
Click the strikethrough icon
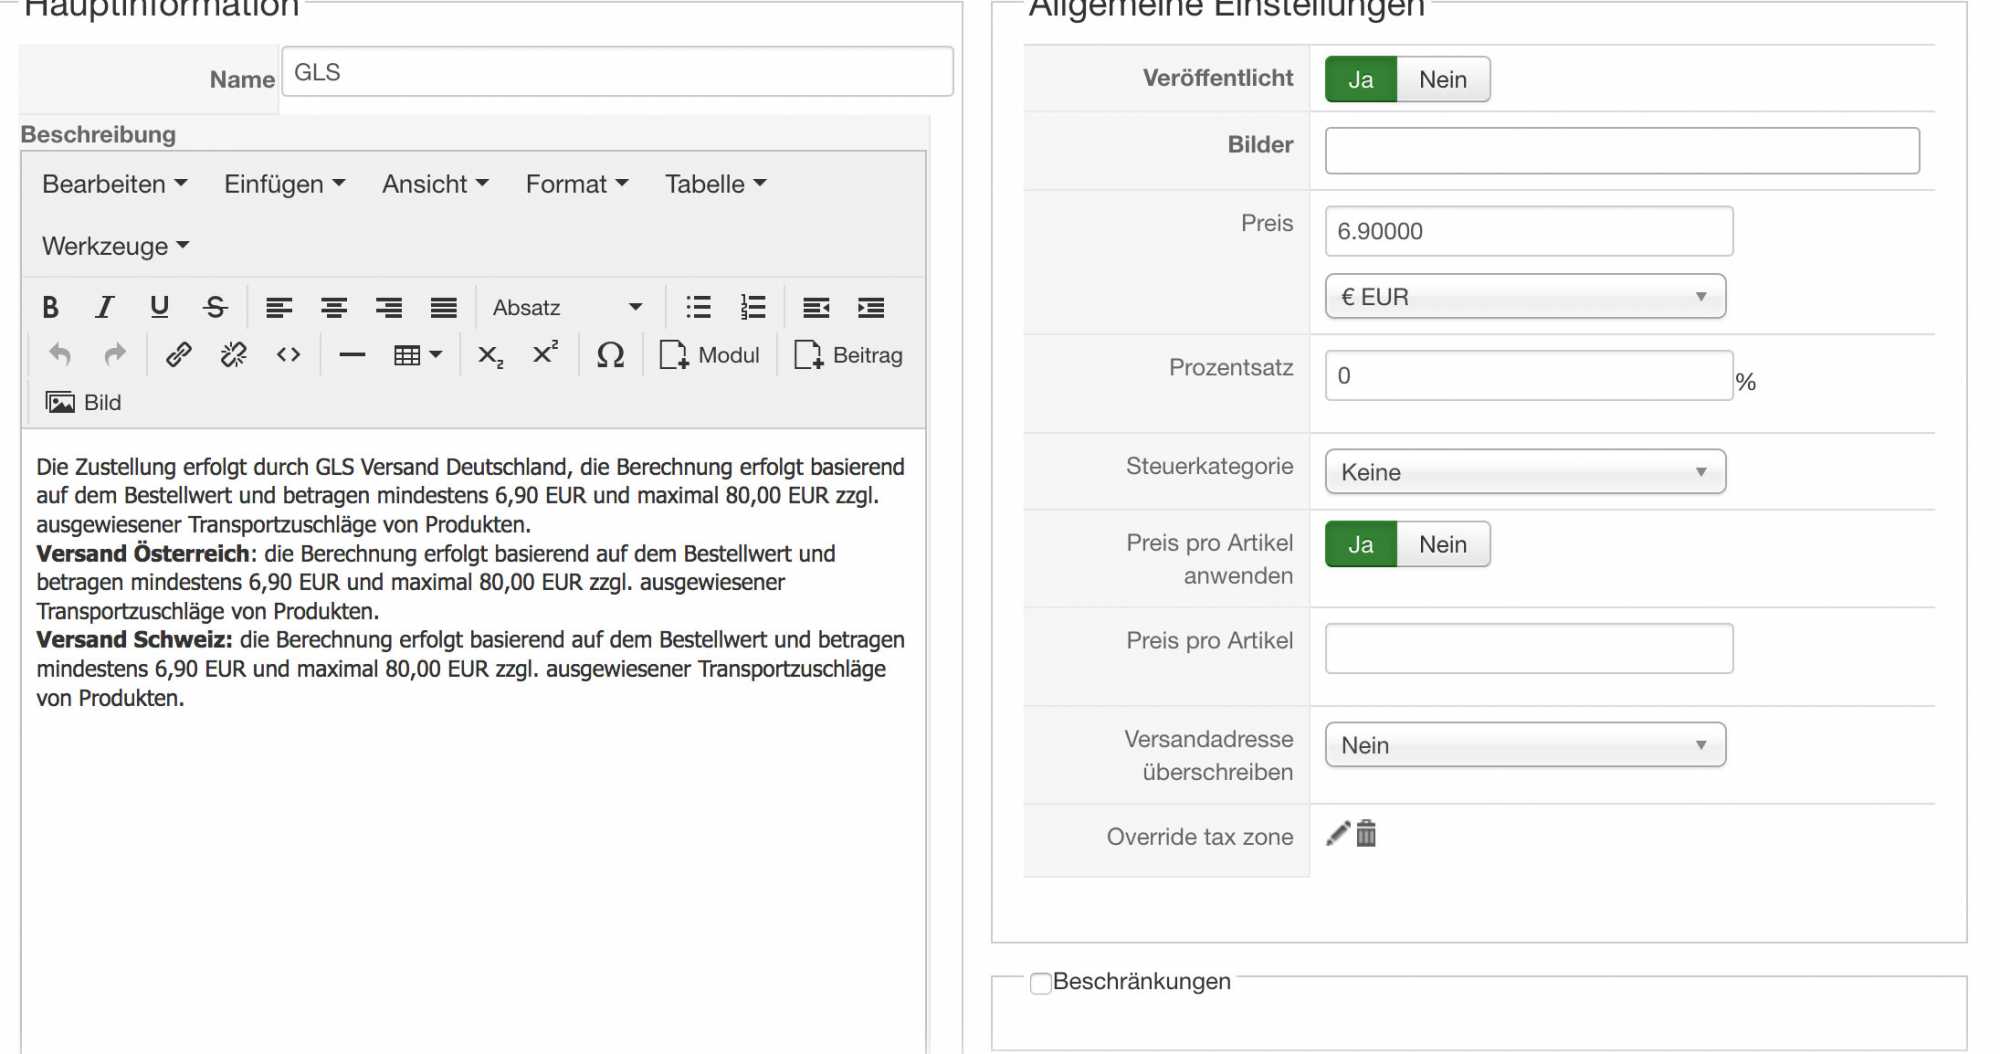click(215, 307)
